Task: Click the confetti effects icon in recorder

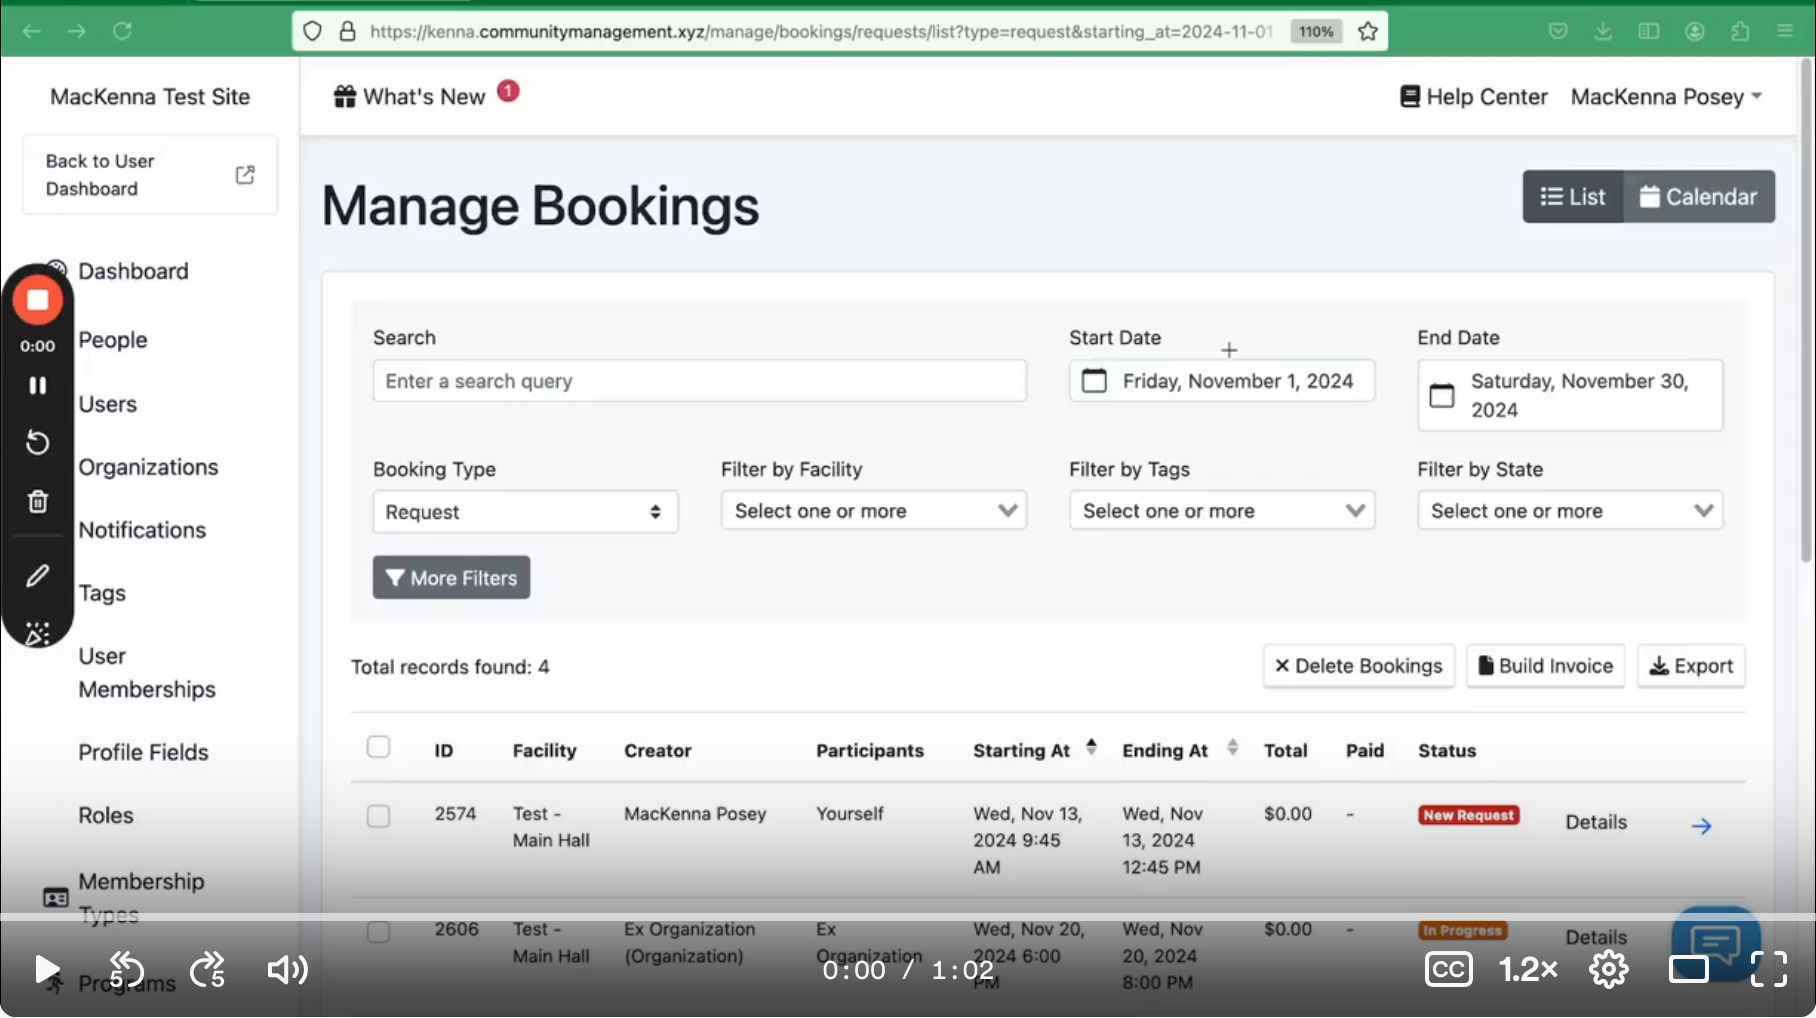Action: click(38, 633)
